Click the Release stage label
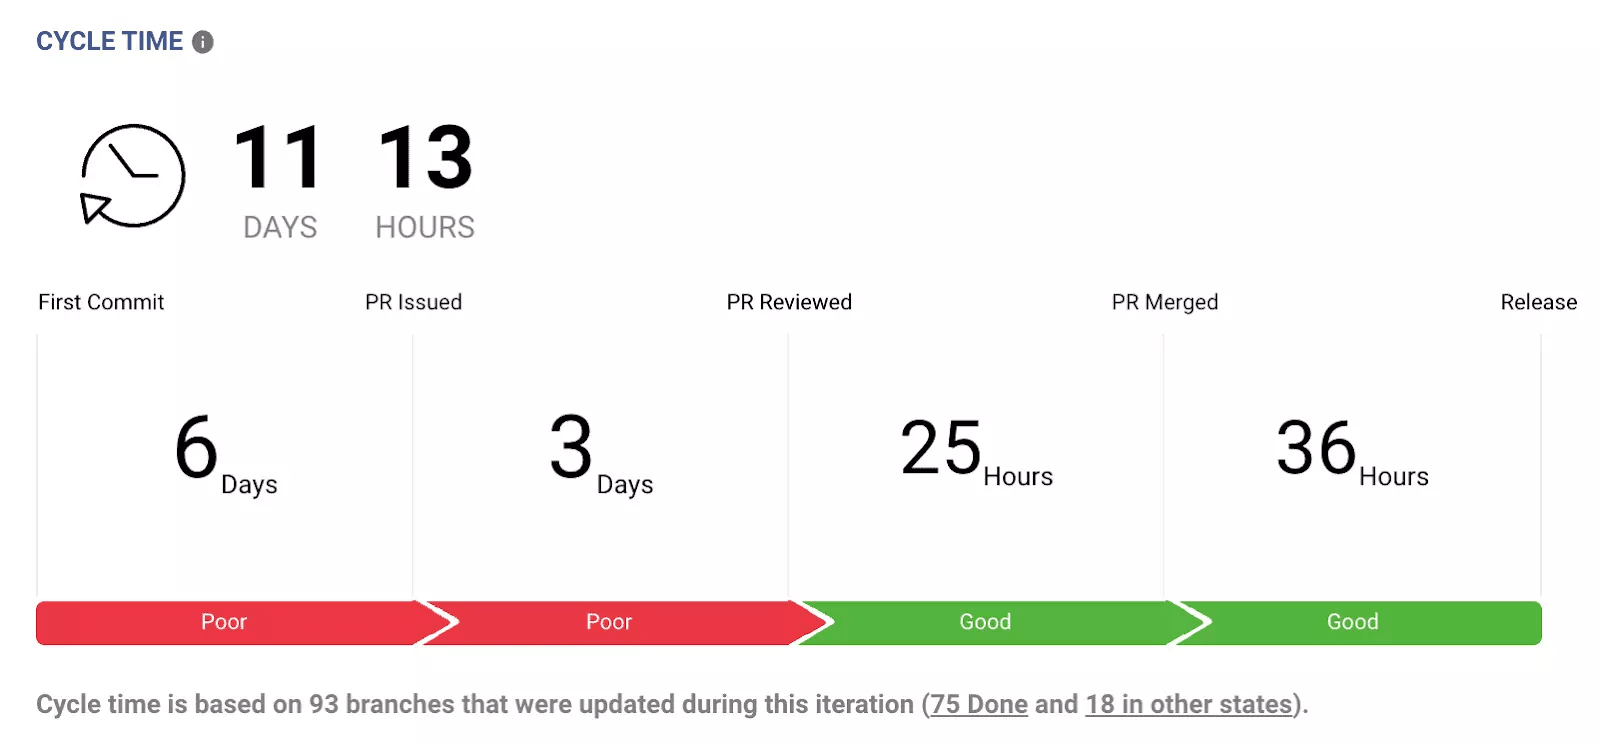The height and width of the screenshot is (743, 1600). (1539, 302)
